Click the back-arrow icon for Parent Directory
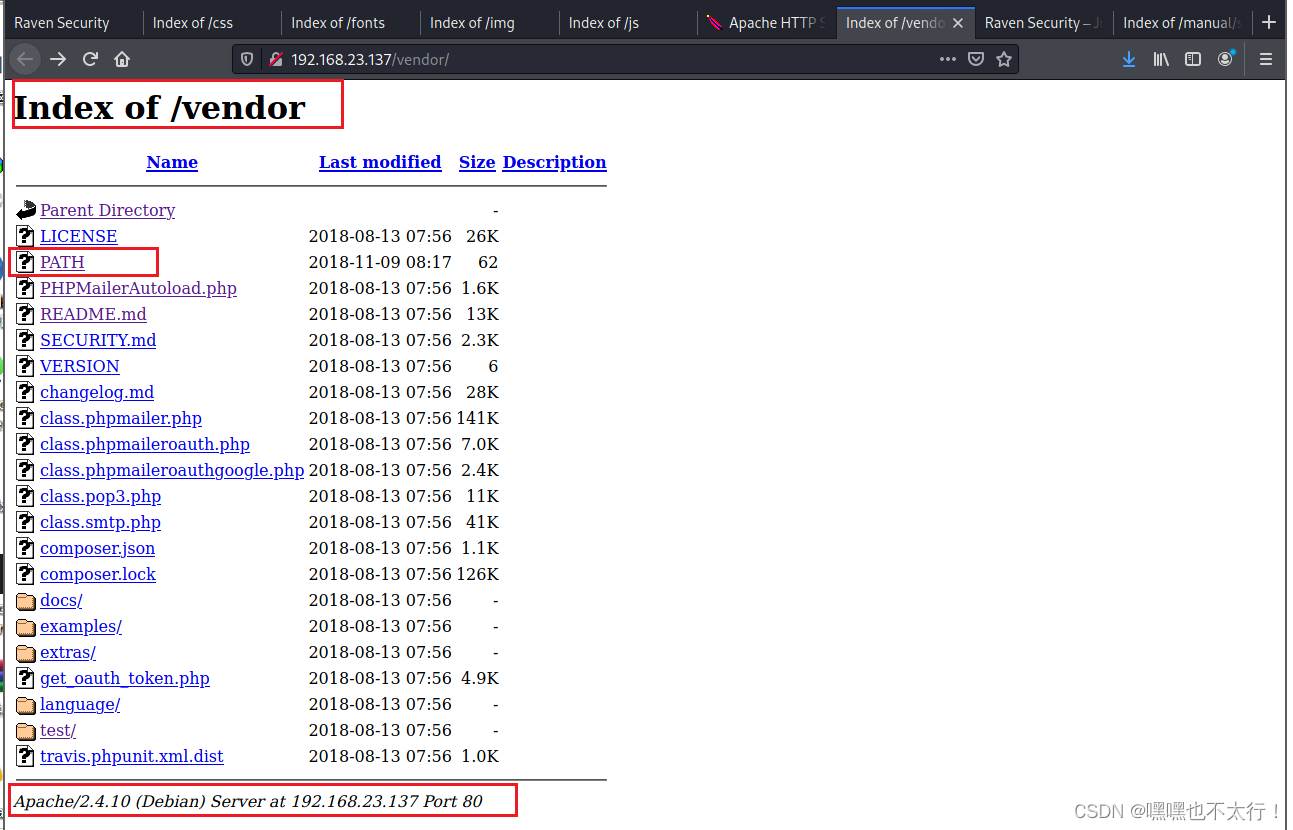 click(26, 211)
